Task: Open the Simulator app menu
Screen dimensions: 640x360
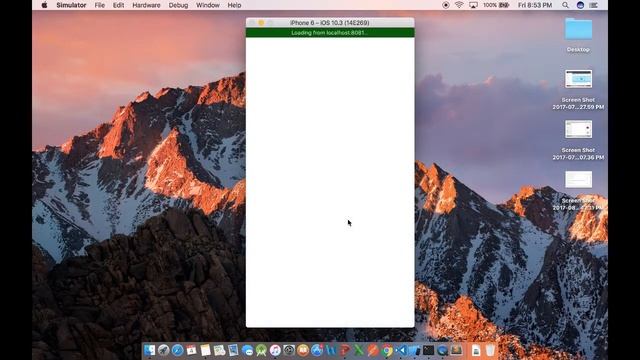Action: (x=71, y=5)
